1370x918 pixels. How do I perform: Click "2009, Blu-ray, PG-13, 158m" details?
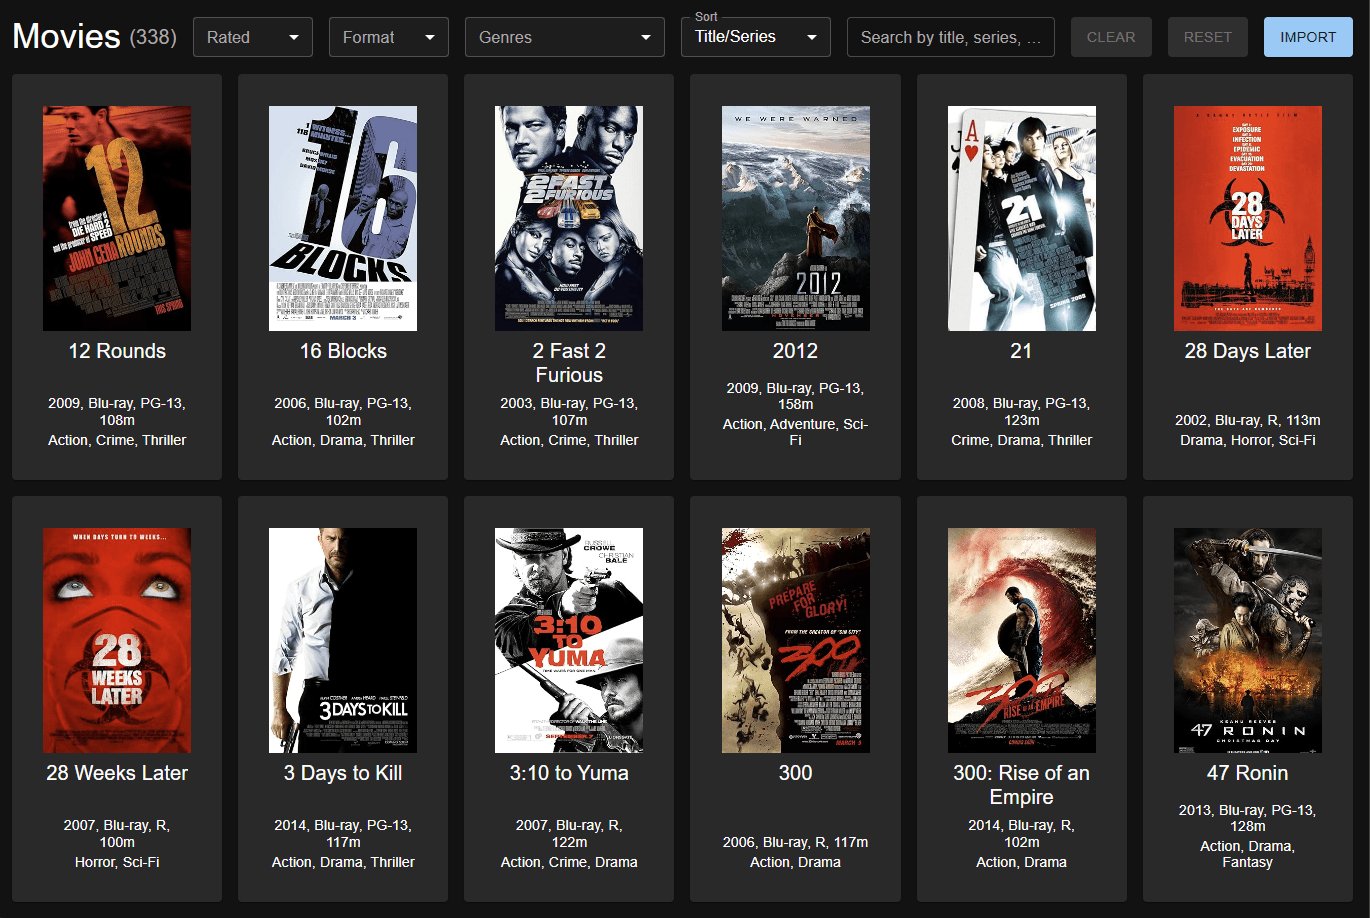tap(795, 396)
